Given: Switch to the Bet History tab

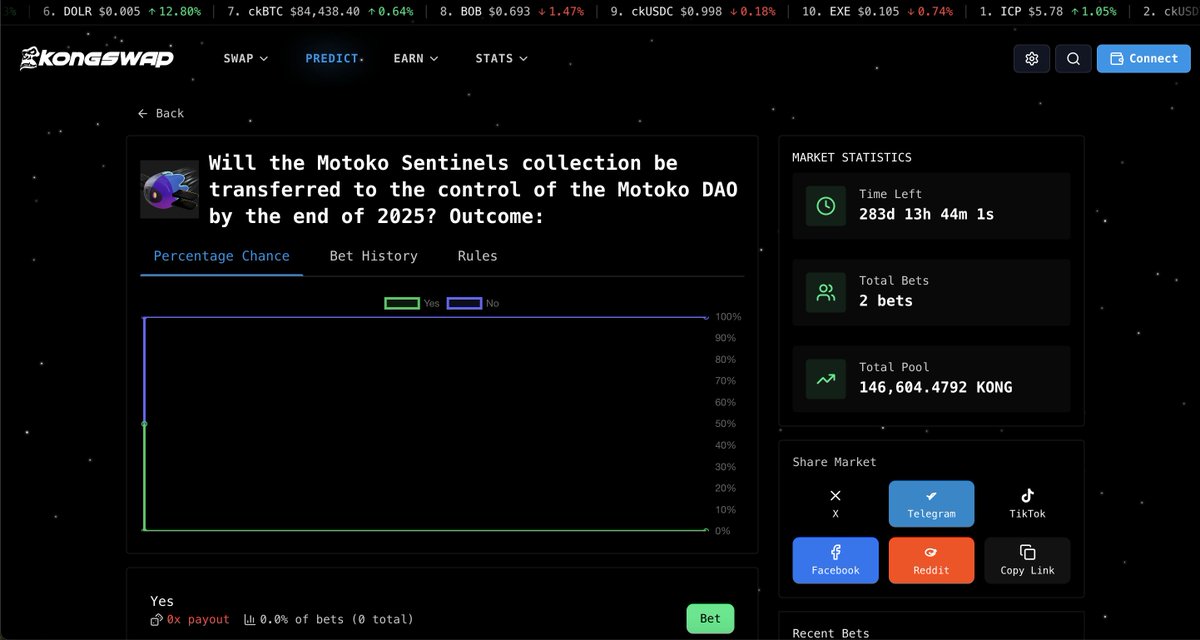Looking at the screenshot, I should pos(374,256).
